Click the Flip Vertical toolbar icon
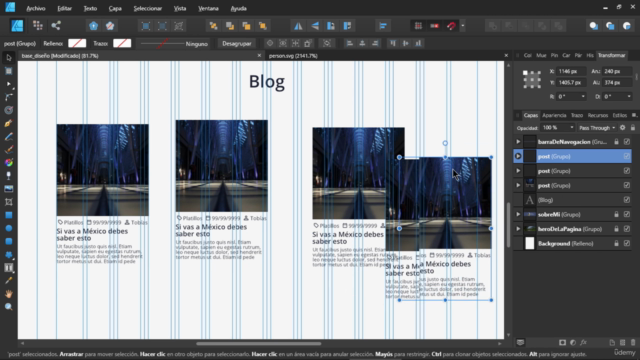The image size is (640, 360). click(x=315, y=26)
